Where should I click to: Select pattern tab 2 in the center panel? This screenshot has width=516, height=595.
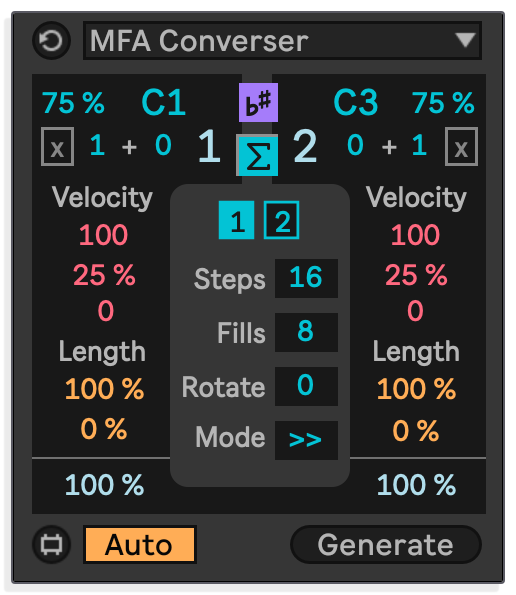(282, 220)
